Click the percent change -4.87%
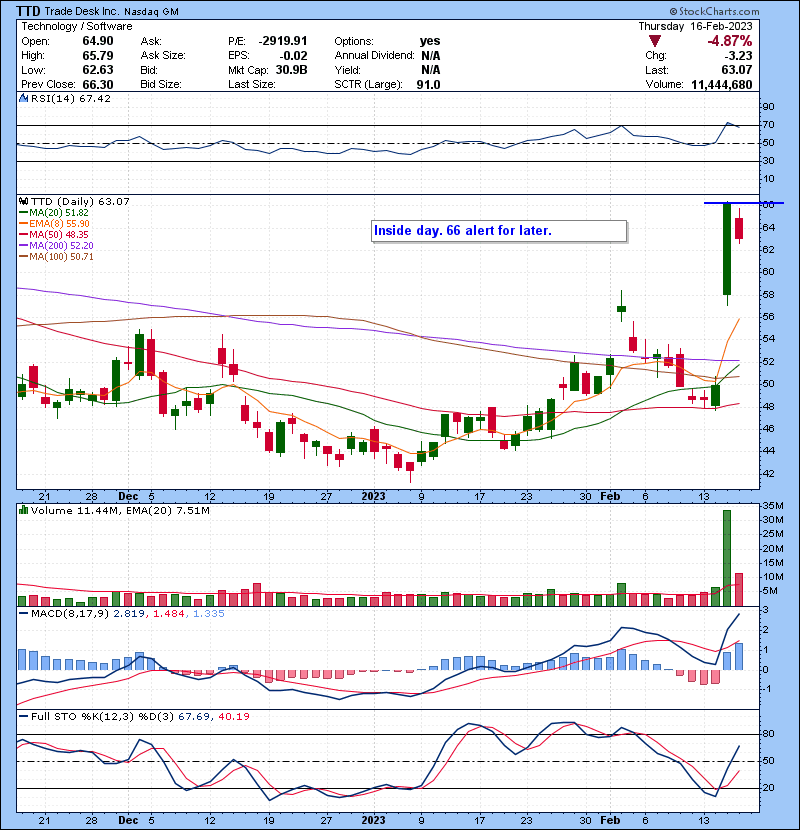This screenshot has height=830, width=800. click(x=730, y=41)
